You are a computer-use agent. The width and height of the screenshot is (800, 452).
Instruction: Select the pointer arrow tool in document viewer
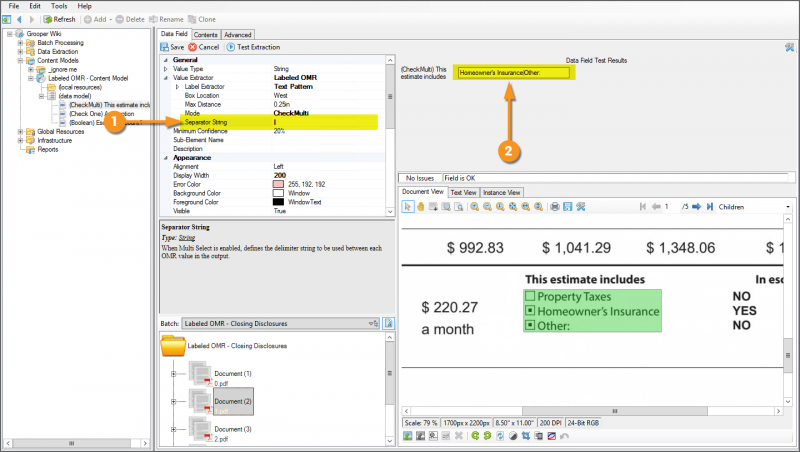pyautogui.click(x=408, y=207)
